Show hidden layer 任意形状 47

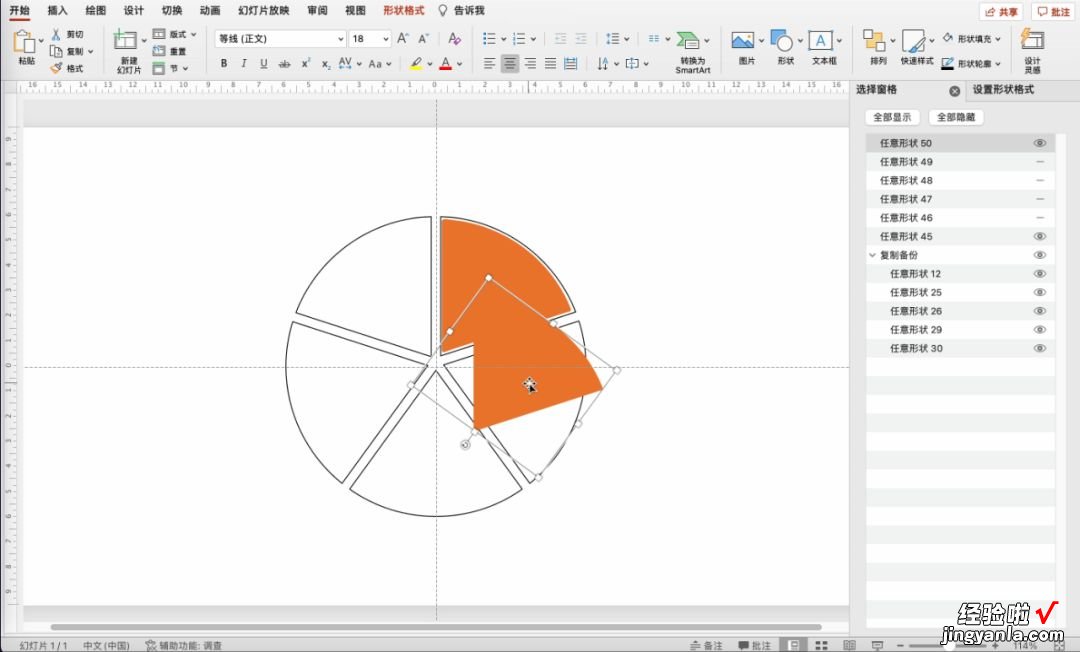pyautogui.click(x=1039, y=199)
